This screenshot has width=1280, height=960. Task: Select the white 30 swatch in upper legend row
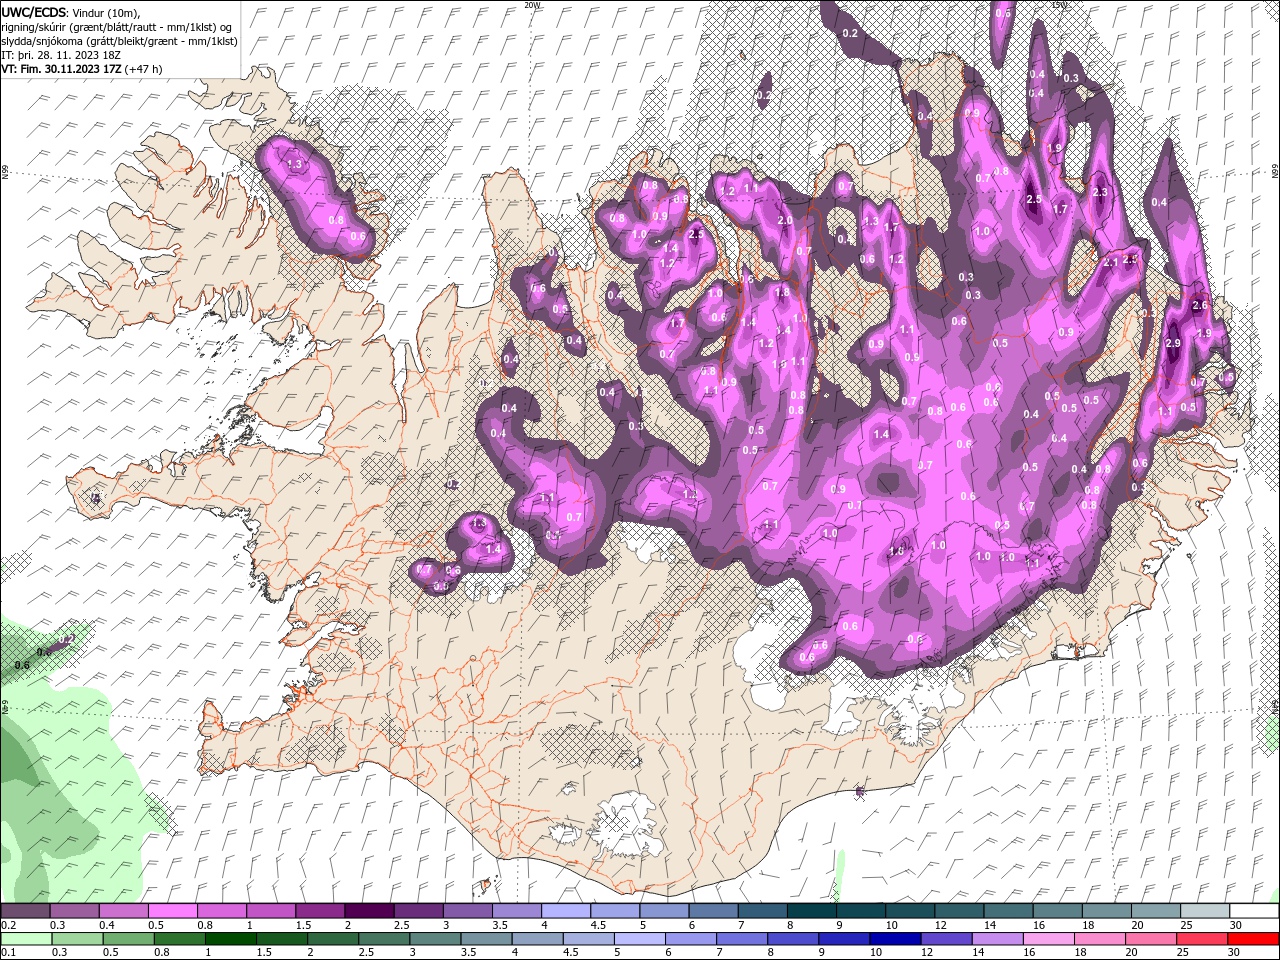point(1253,911)
